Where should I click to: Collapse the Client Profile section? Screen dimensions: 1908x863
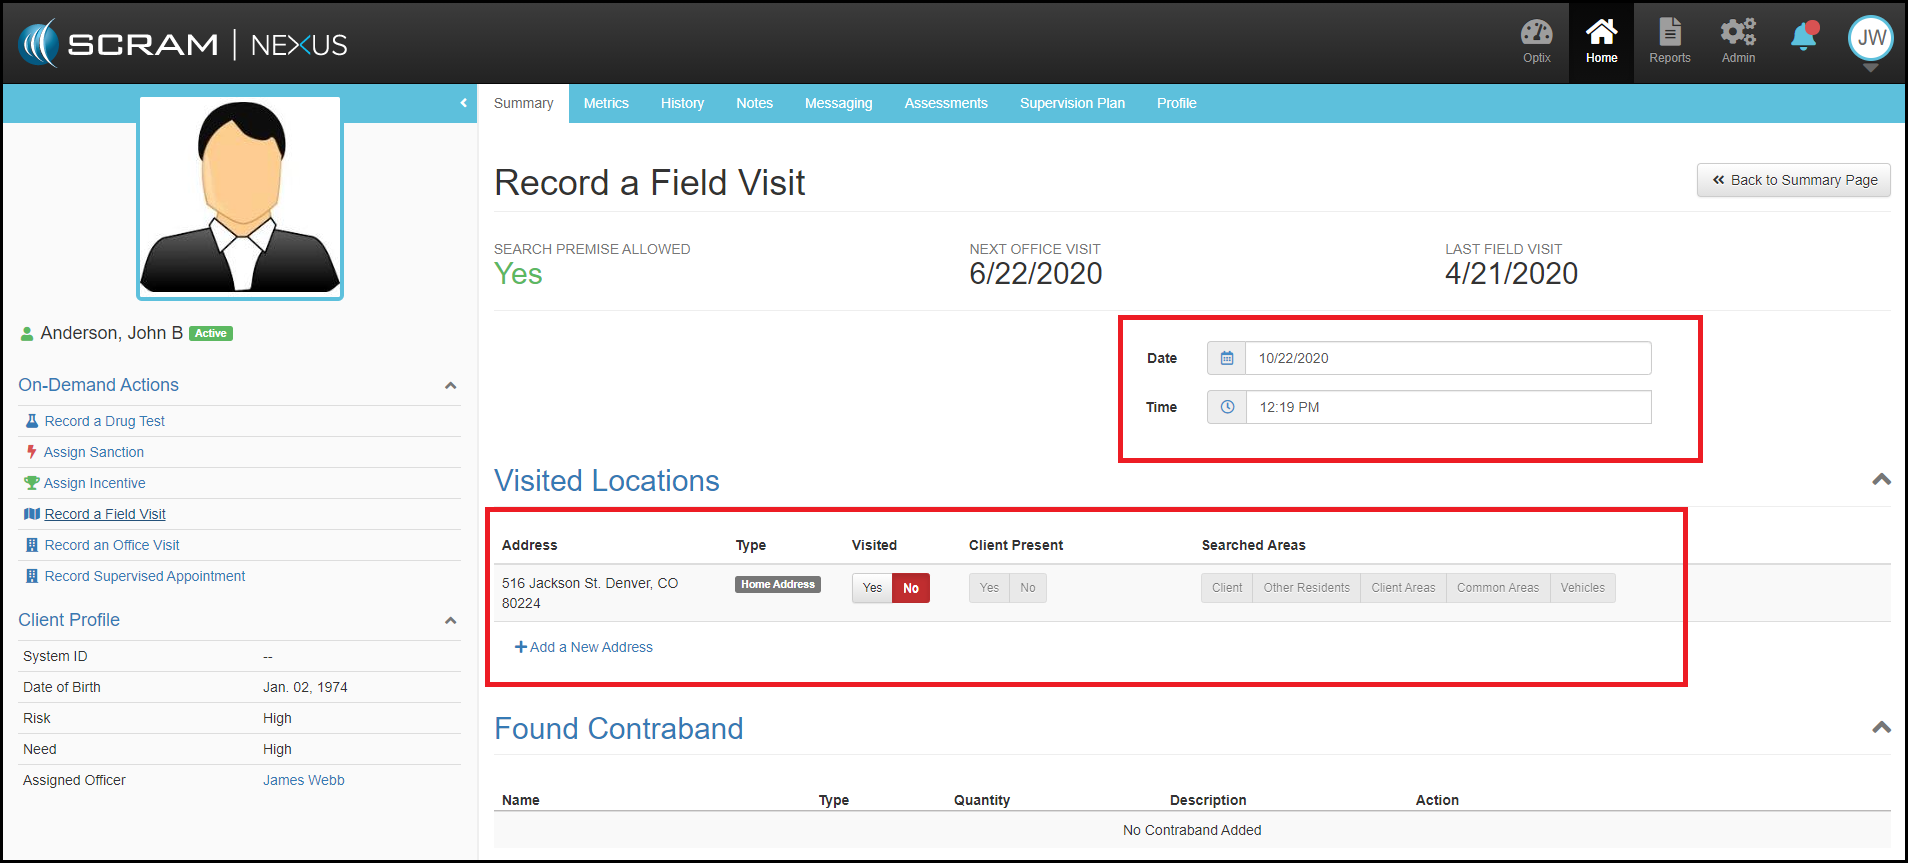(450, 621)
